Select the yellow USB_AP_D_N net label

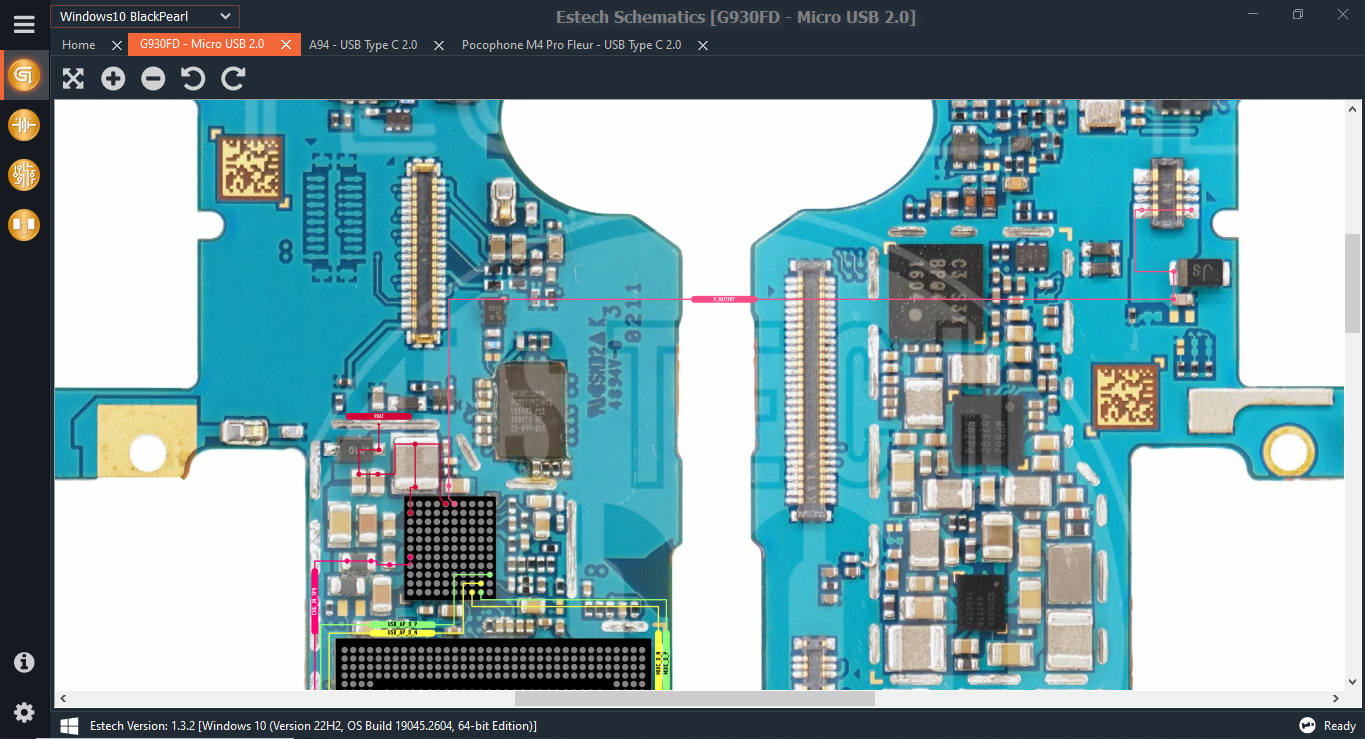tap(403, 632)
